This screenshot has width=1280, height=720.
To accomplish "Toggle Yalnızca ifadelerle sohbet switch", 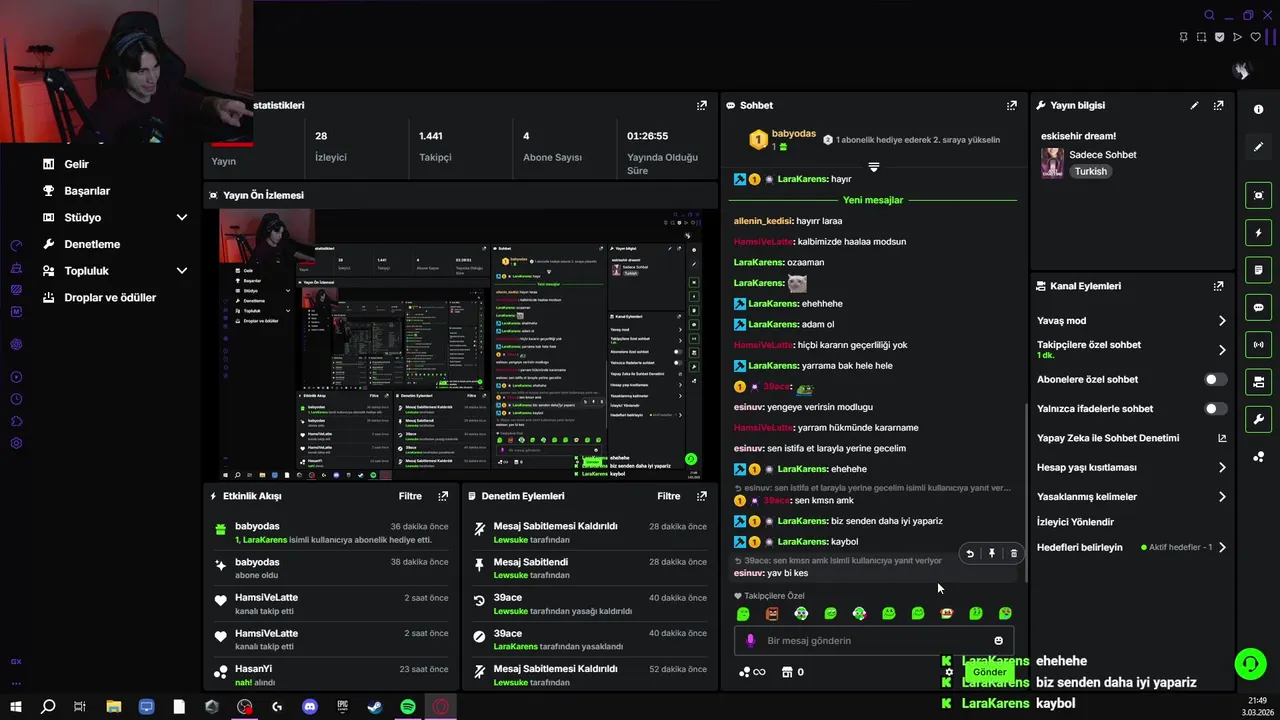I will tap(1215, 409).
